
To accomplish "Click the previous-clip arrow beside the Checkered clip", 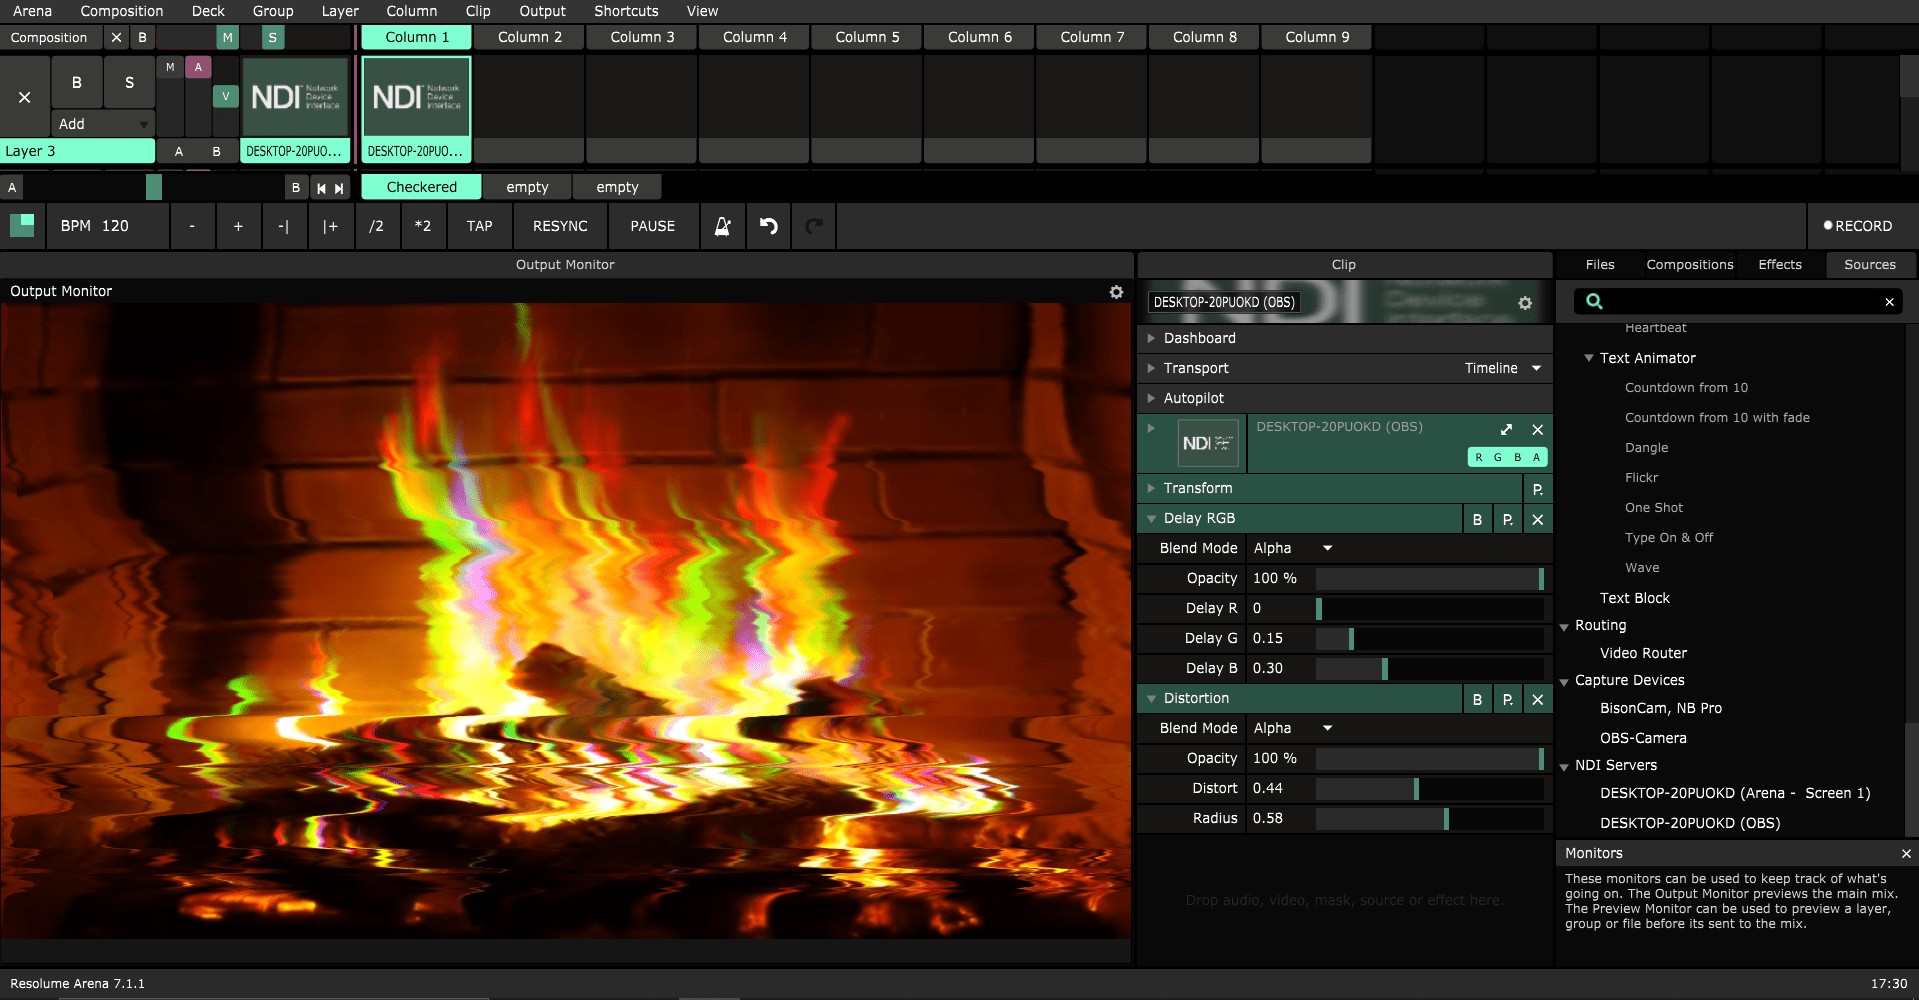I will tap(321, 187).
